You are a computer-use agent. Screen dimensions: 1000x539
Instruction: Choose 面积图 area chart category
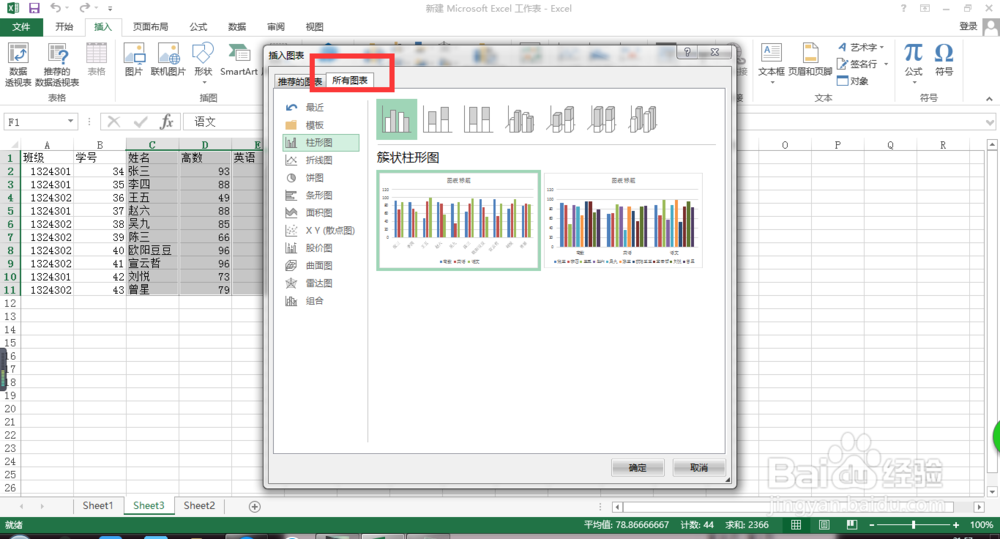tap(321, 212)
